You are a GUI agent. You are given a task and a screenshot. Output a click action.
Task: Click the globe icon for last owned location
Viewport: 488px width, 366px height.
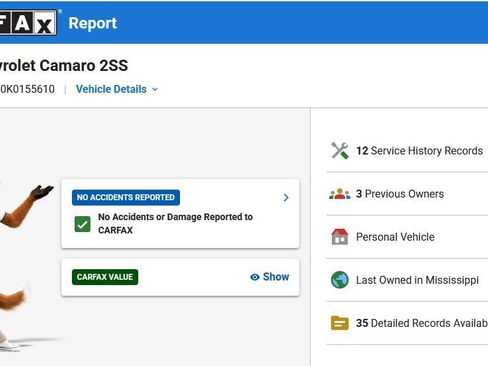tap(340, 280)
